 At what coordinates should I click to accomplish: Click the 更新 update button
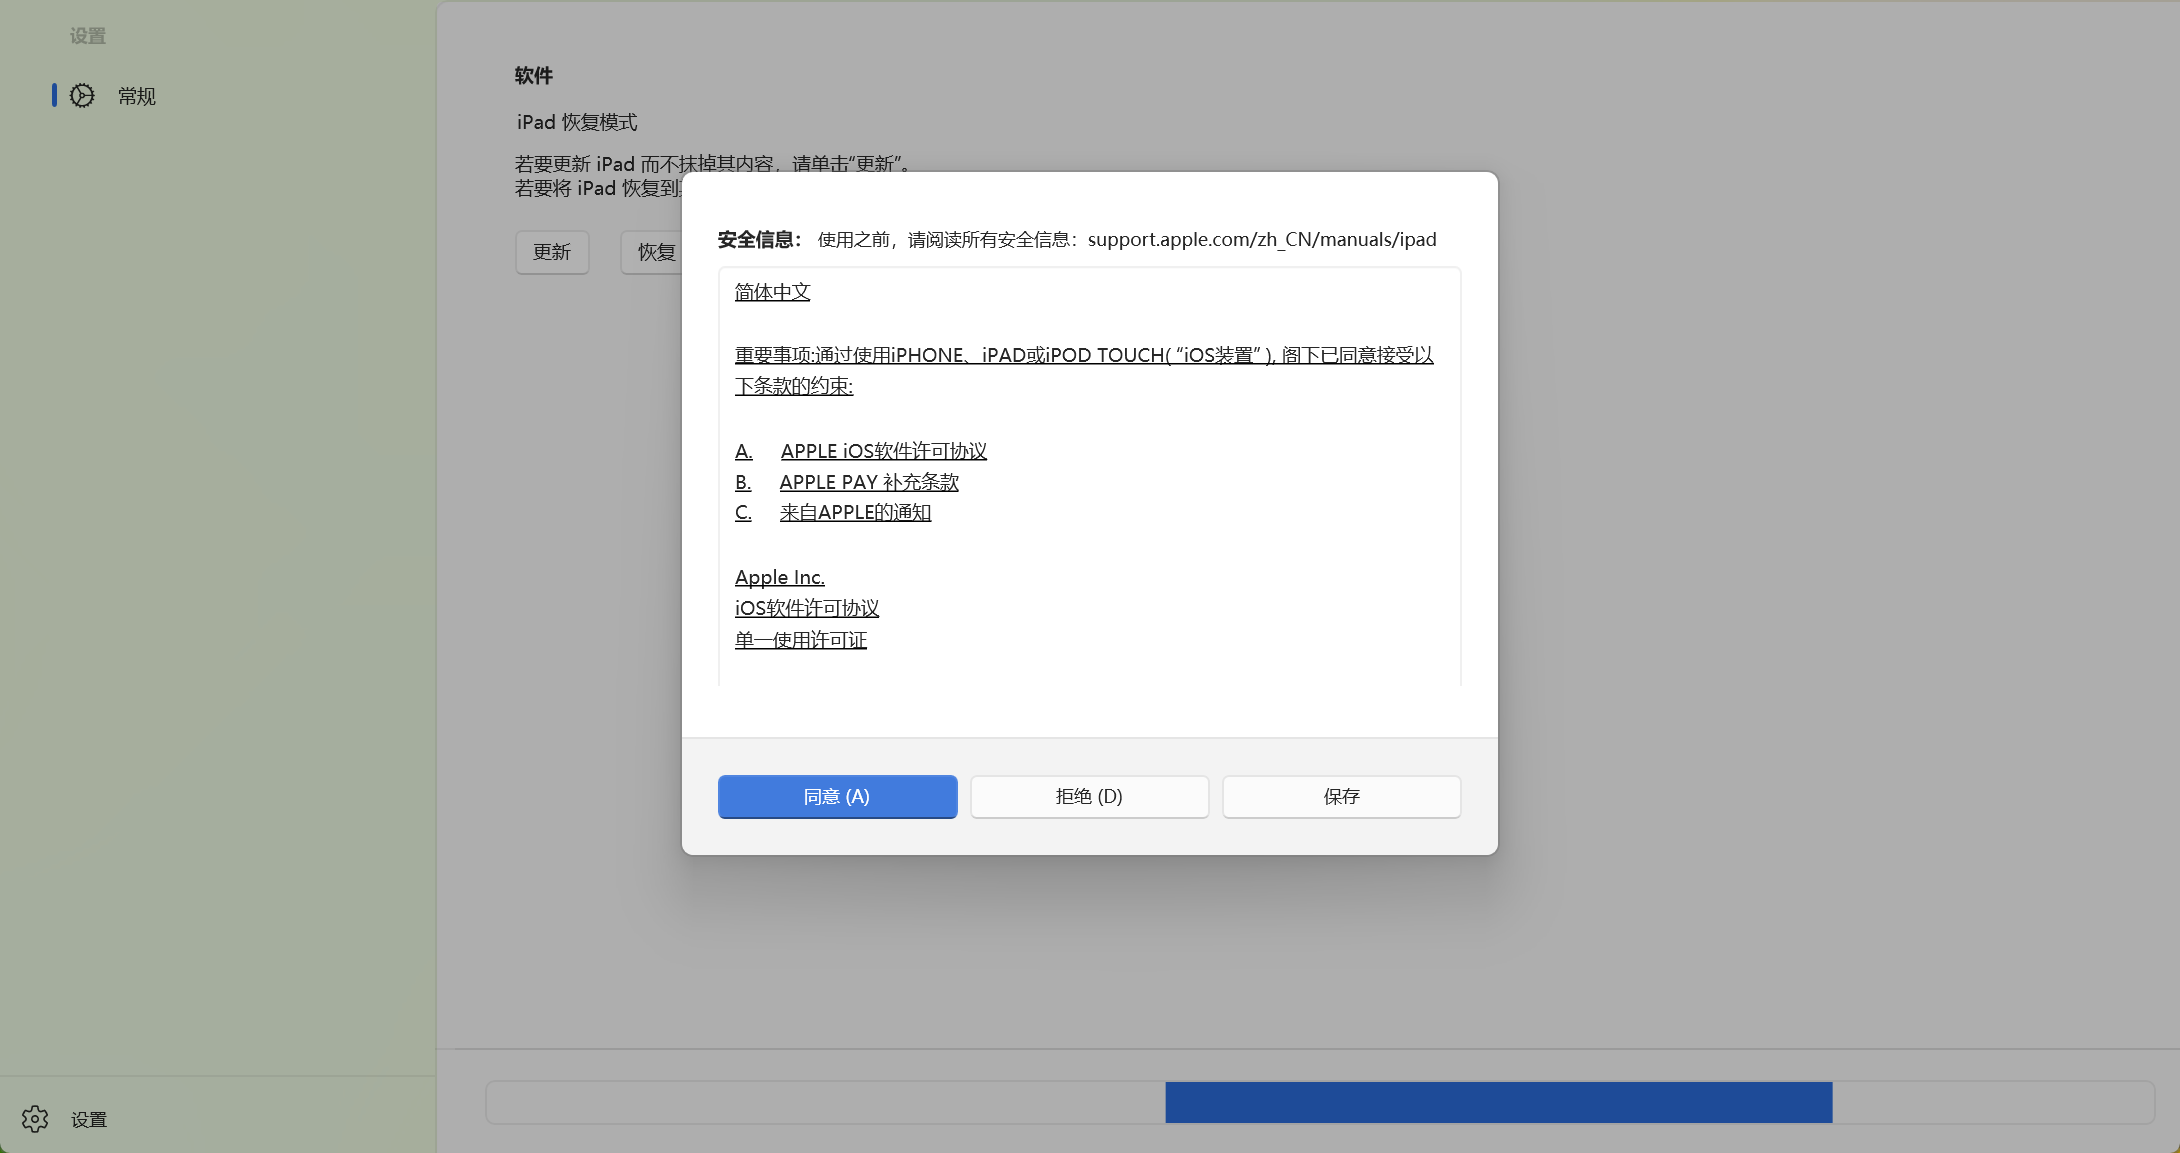click(552, 252)
